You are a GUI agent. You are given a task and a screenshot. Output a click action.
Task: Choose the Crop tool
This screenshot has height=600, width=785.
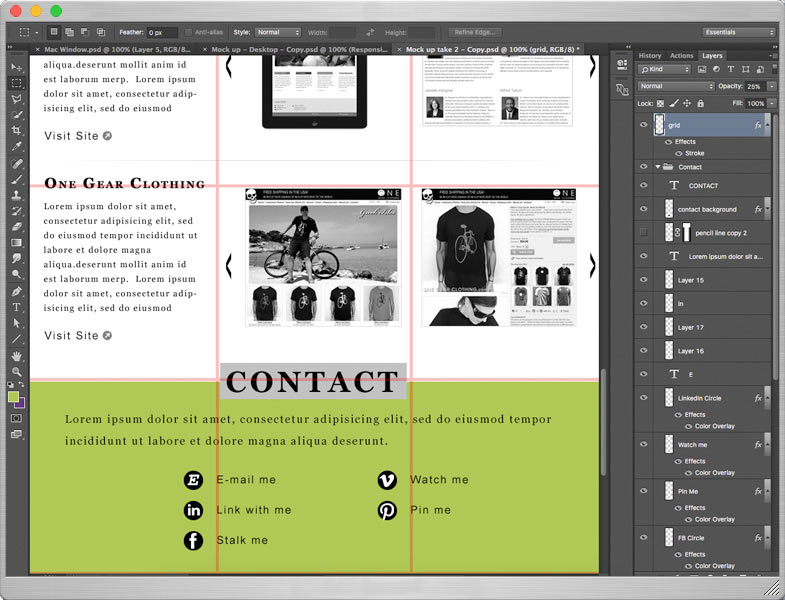pyautogui.click(x=16, y=131)
